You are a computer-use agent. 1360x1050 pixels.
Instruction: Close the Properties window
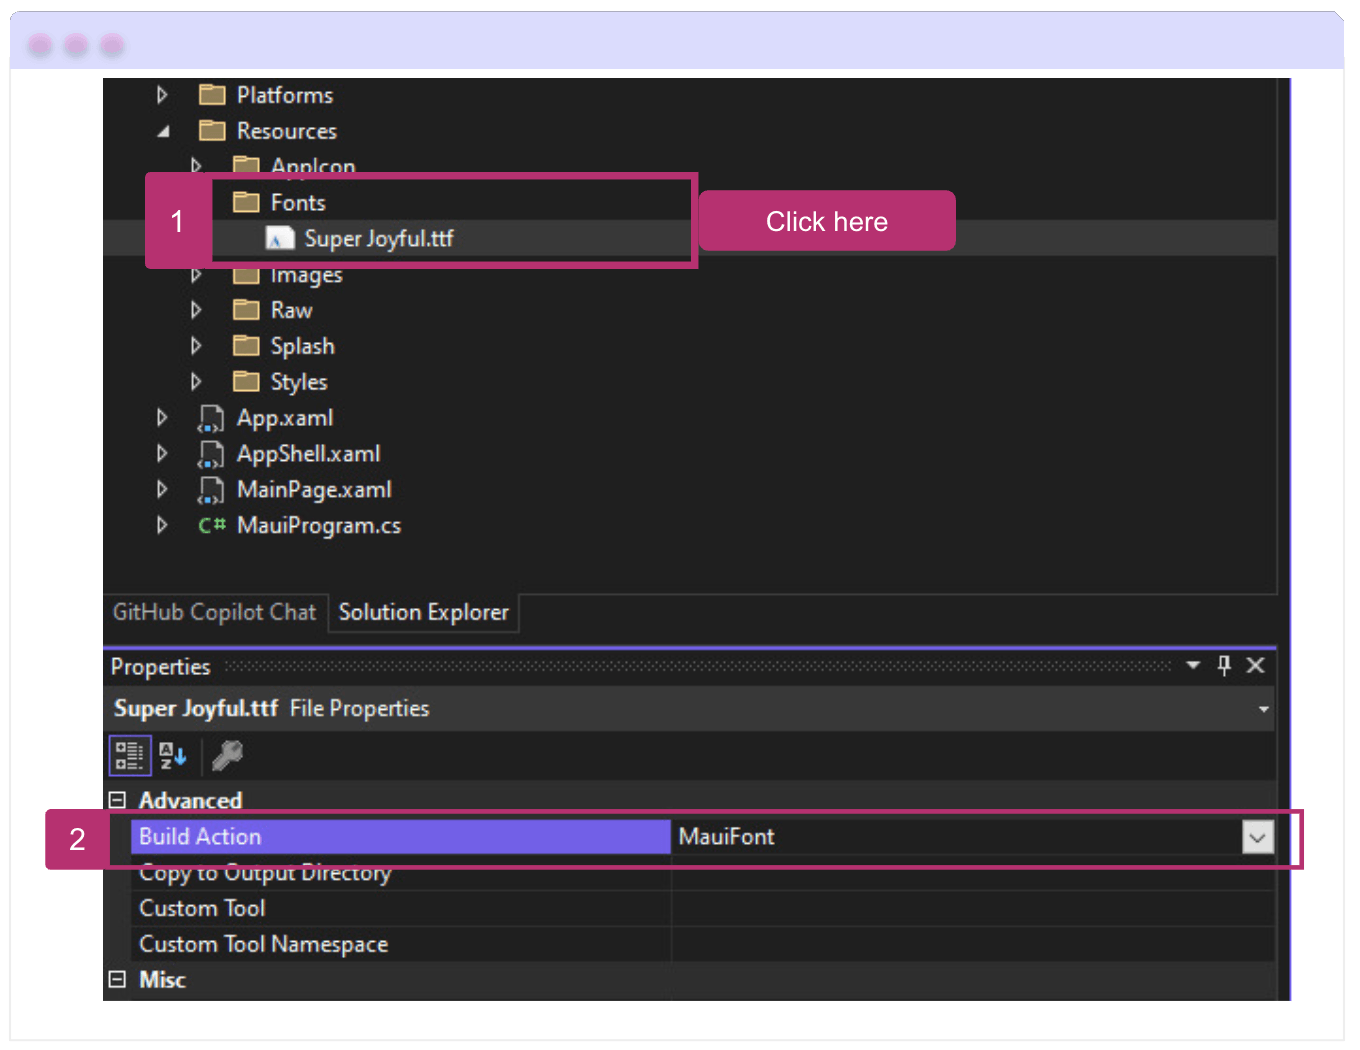coord(1255,665)
